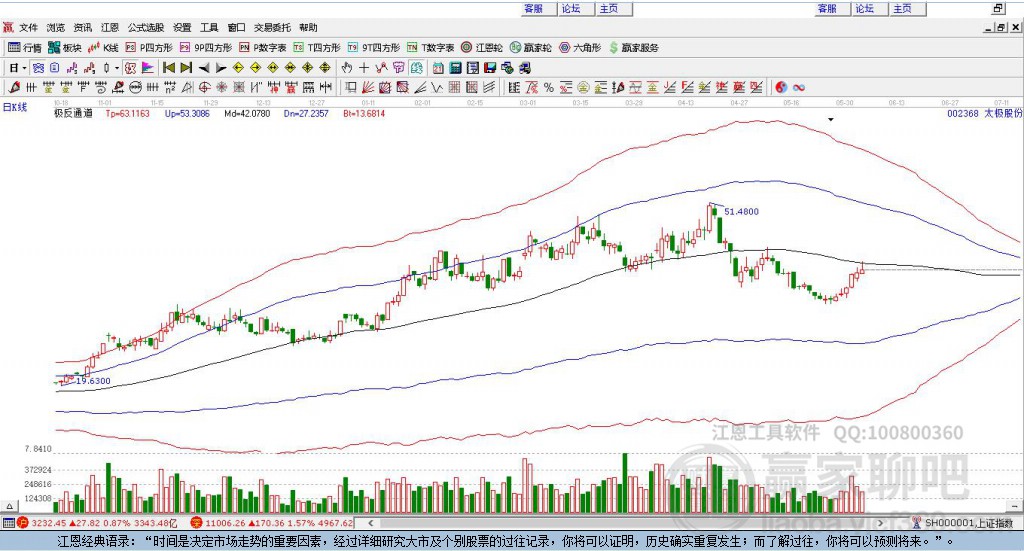1024x551 pixels.
Task: Click the yin-yang icon in toolbar
Action: (x=781, y=87)
